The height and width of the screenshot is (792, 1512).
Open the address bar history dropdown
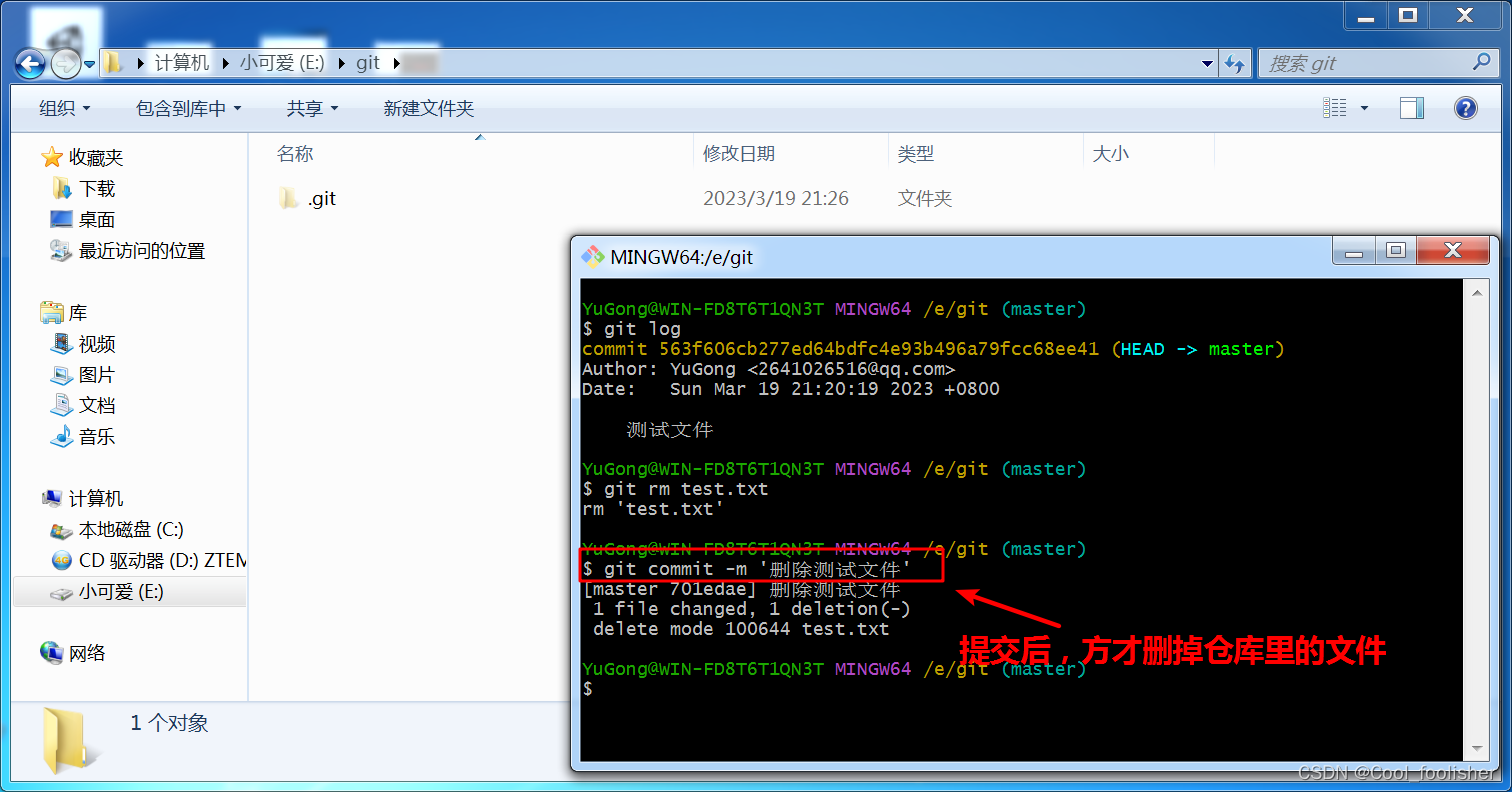click(1206, 63)
